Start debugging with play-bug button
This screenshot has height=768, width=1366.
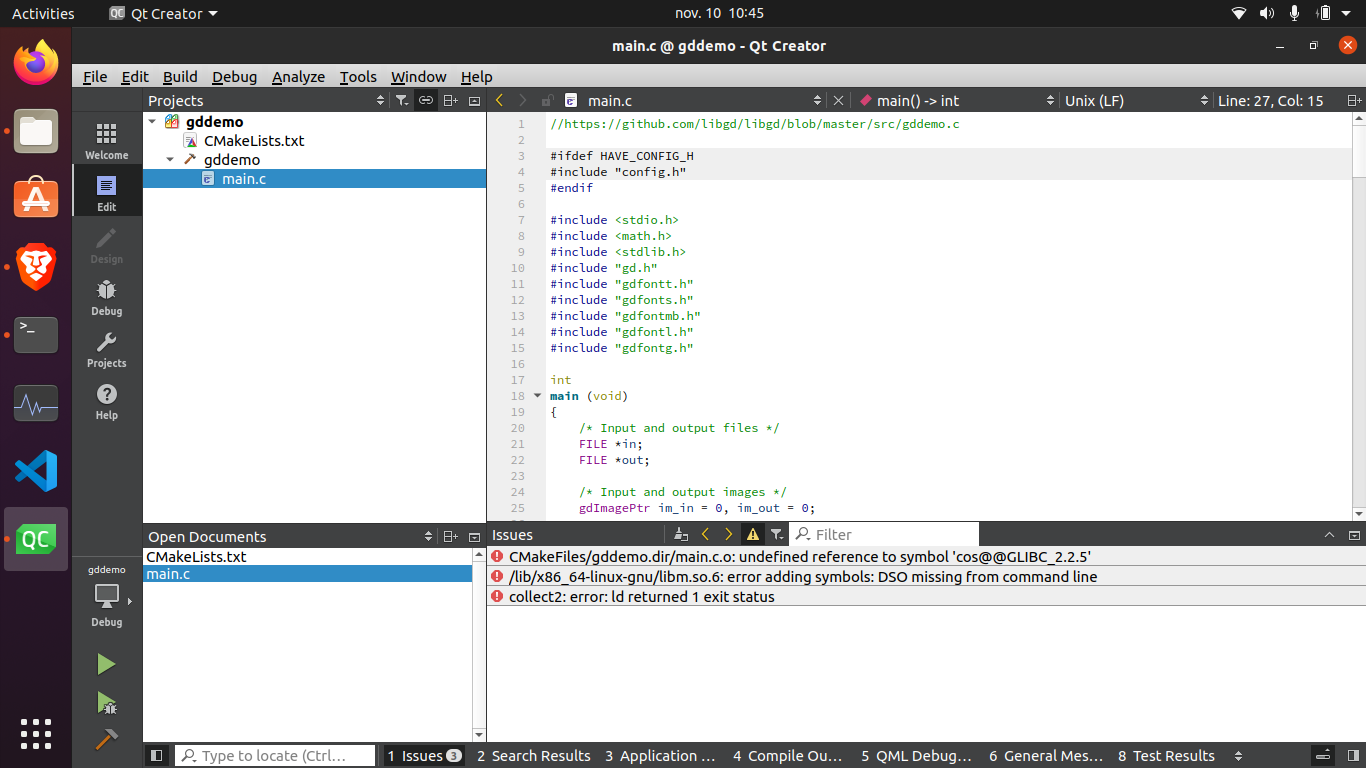(x=106, y=702)
